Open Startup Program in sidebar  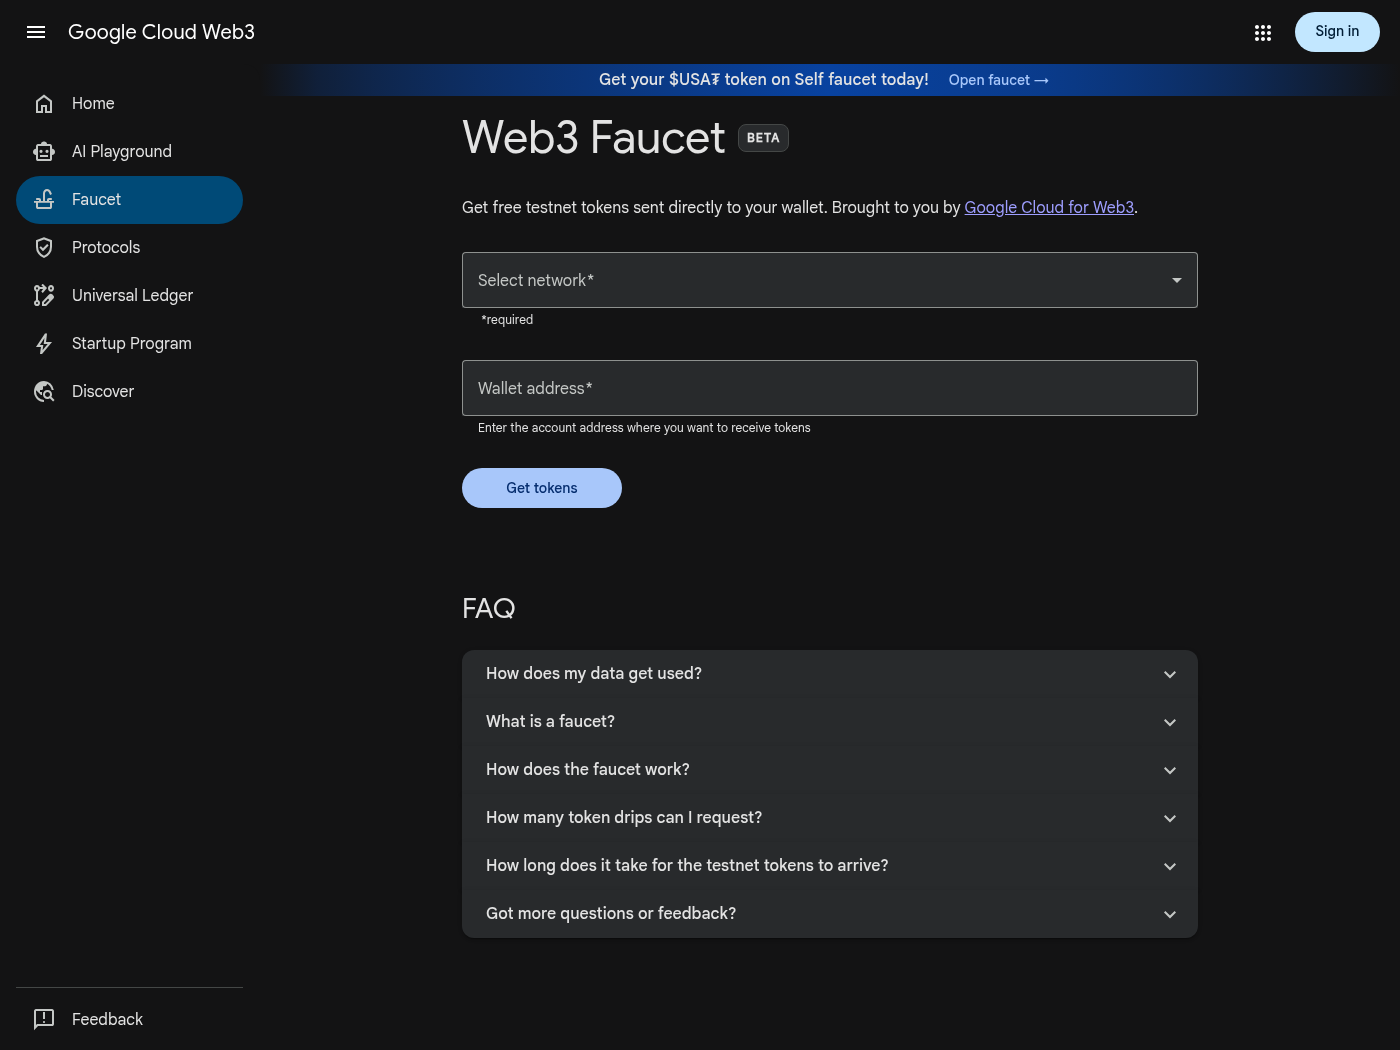pos(129,344)
